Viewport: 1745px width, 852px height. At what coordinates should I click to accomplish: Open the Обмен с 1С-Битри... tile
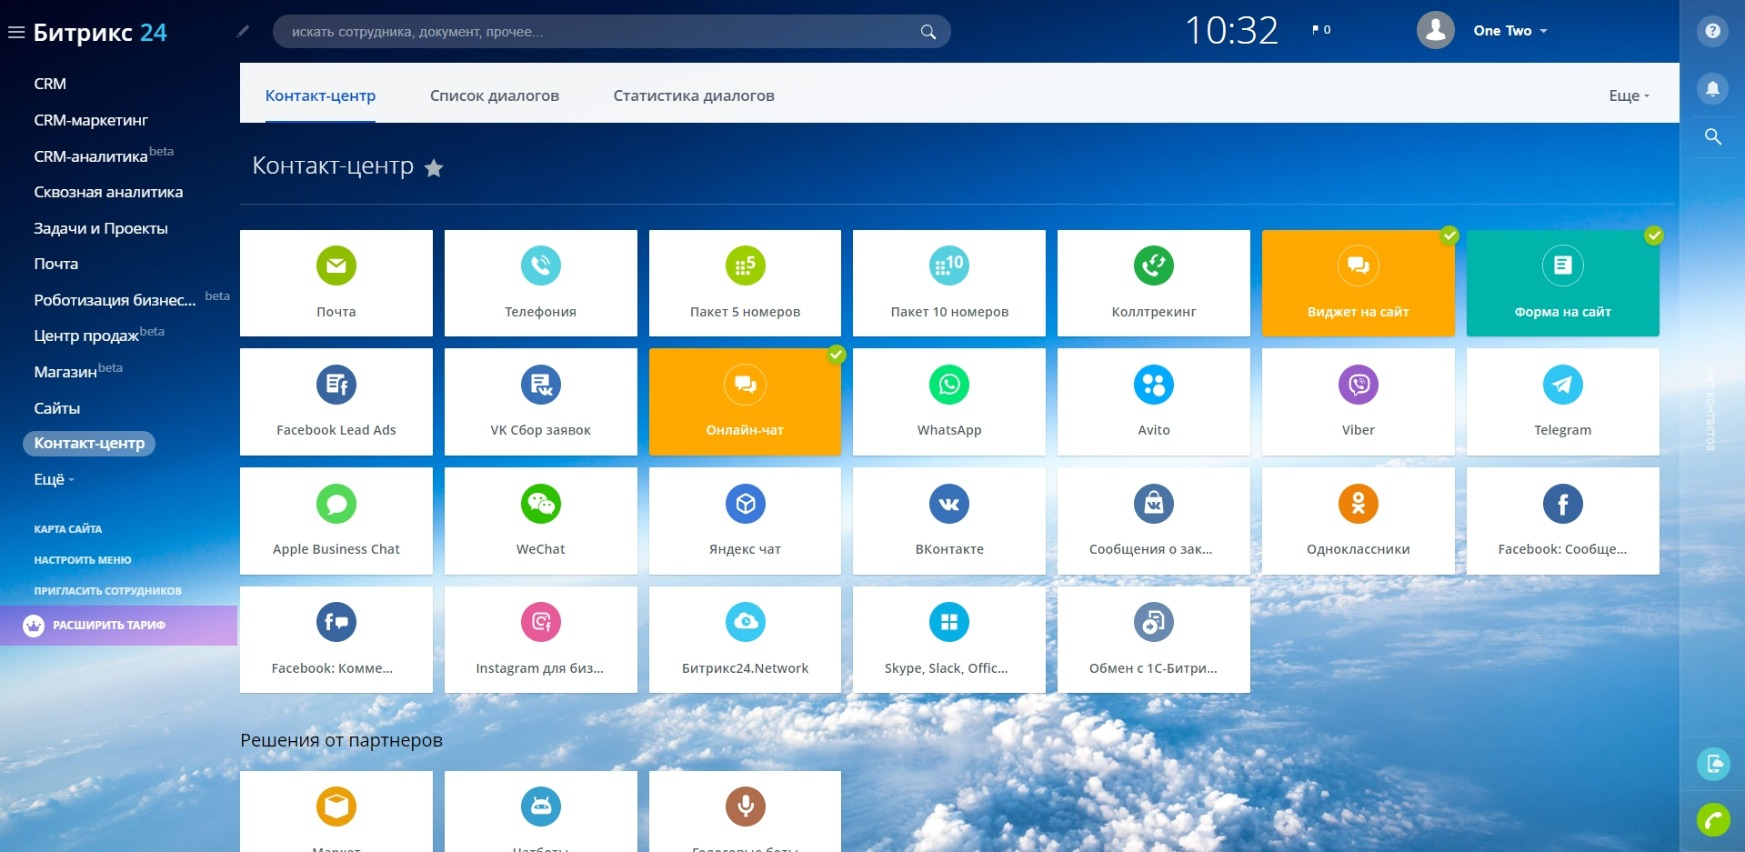click(x=1154, y=640)
